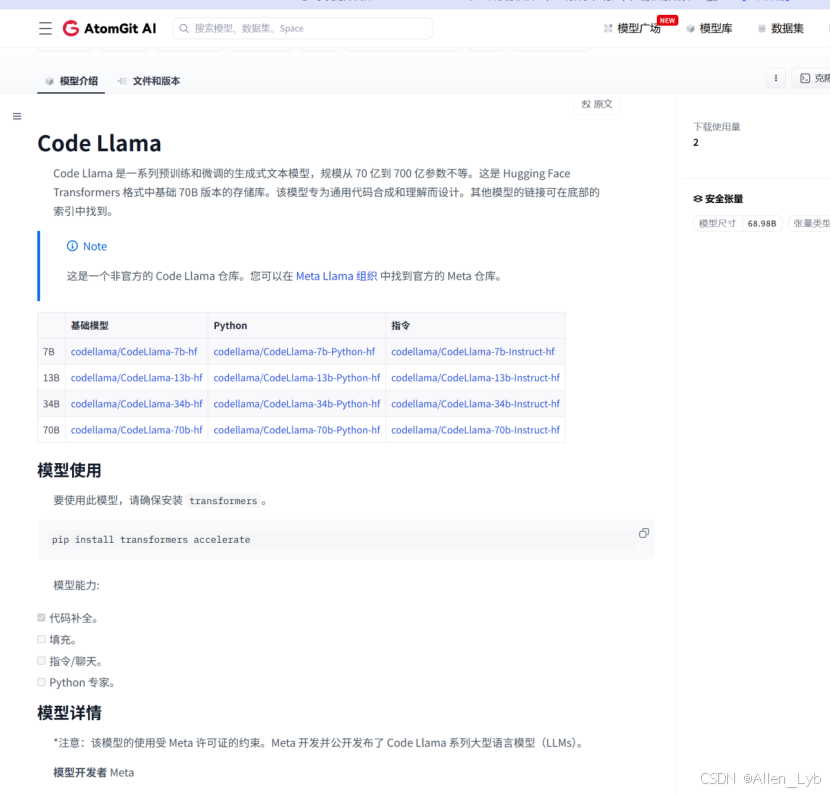Open the Meta Llama 组织 link
This screenshot has width=831, height=794.
click(x=336, y=276)
